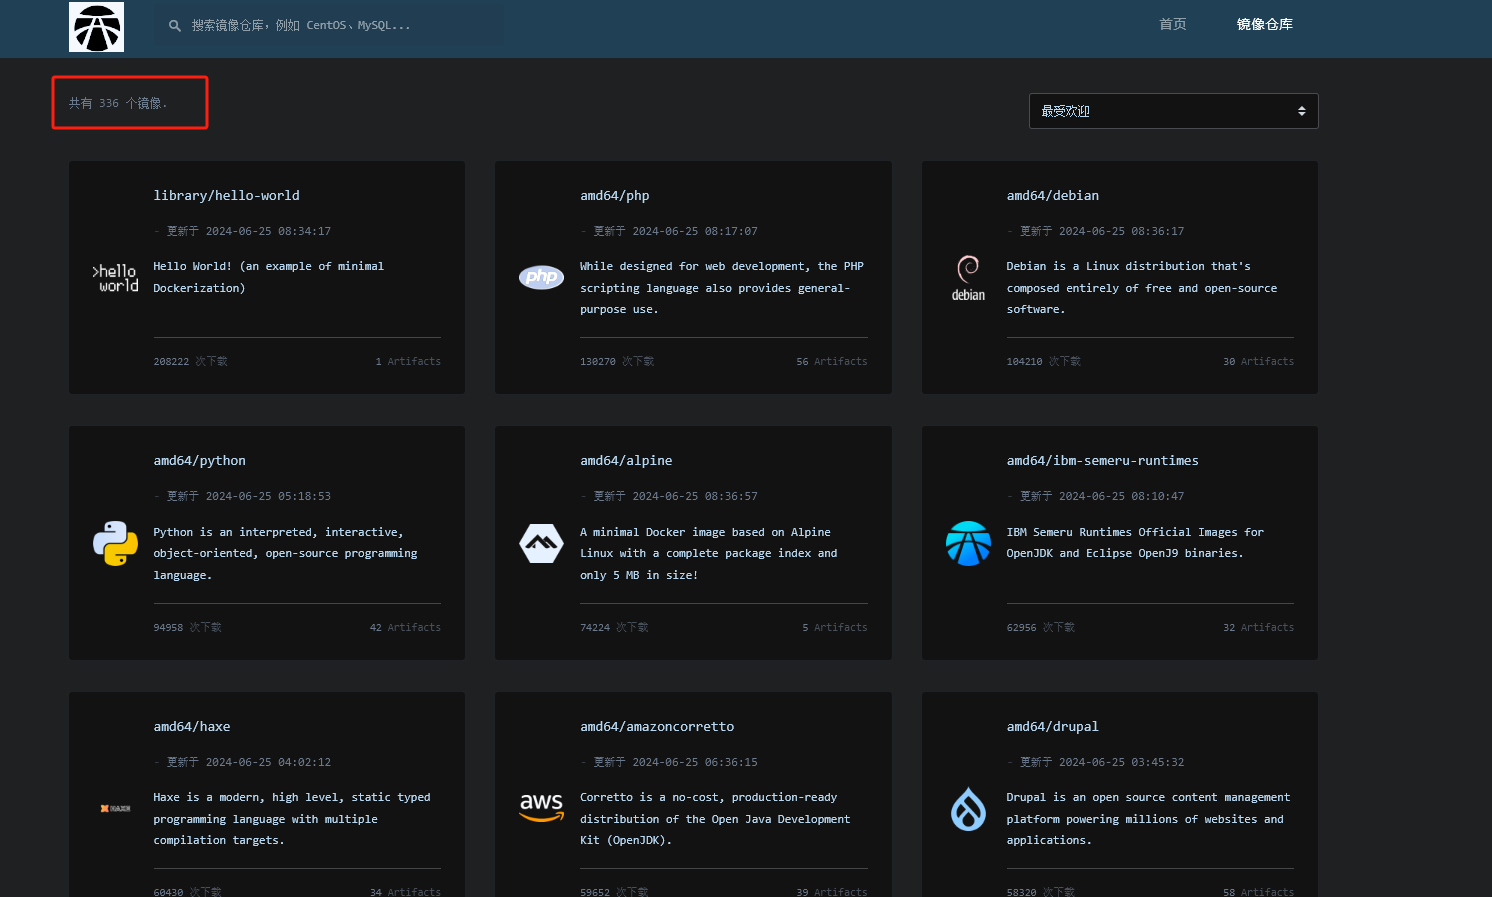This screenshot has width=1492, height=897.
Task: Click the '208222 次下载' download count
Action: (x=190, y=362)
